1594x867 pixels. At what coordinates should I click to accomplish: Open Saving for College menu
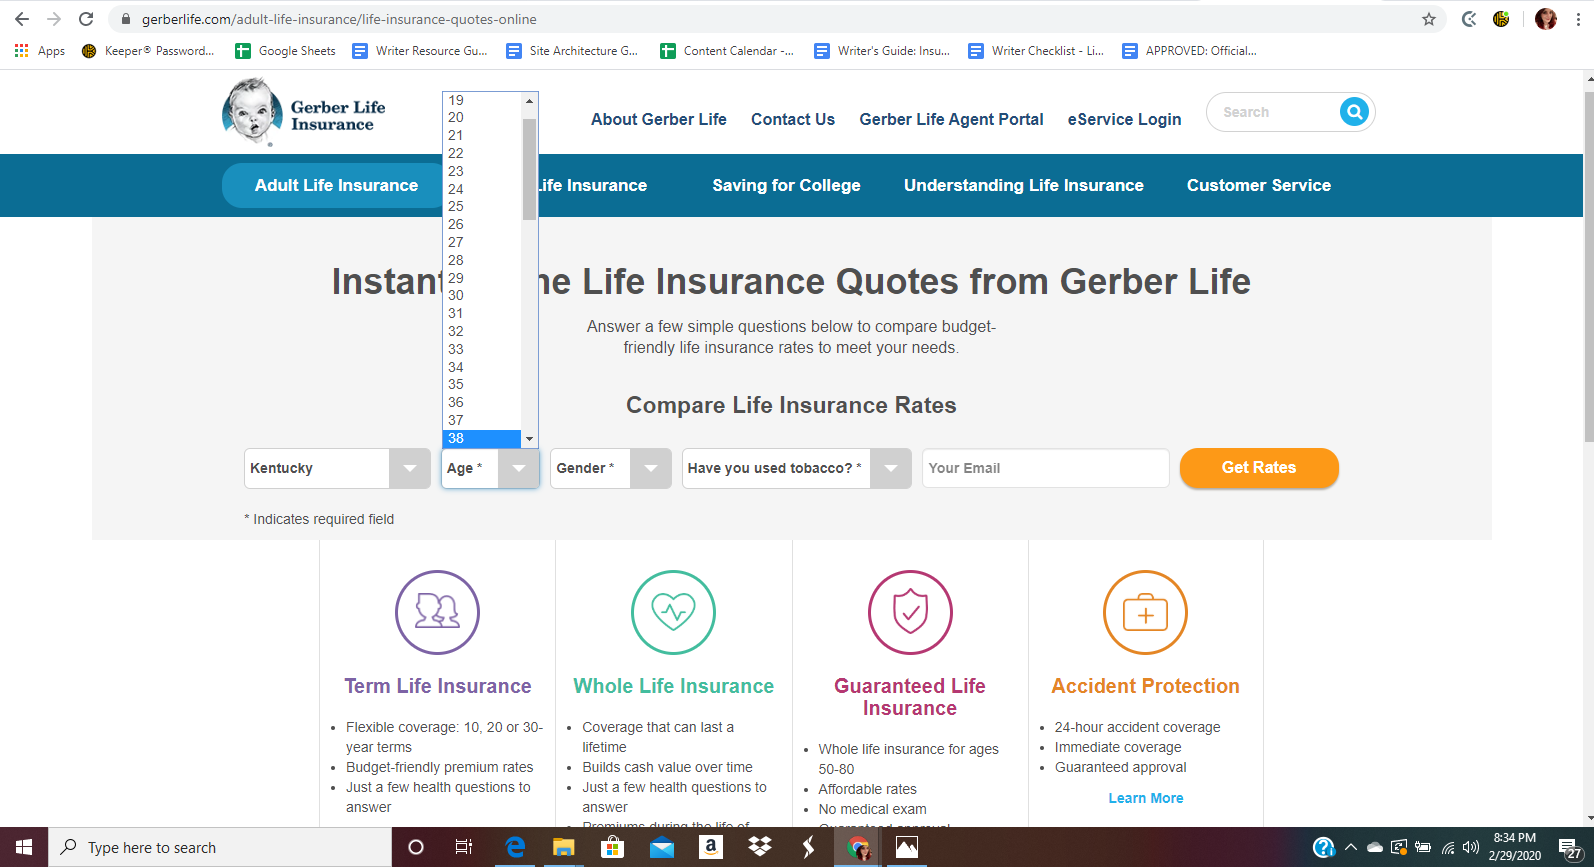pyautogui.click(x=786, y=185)
